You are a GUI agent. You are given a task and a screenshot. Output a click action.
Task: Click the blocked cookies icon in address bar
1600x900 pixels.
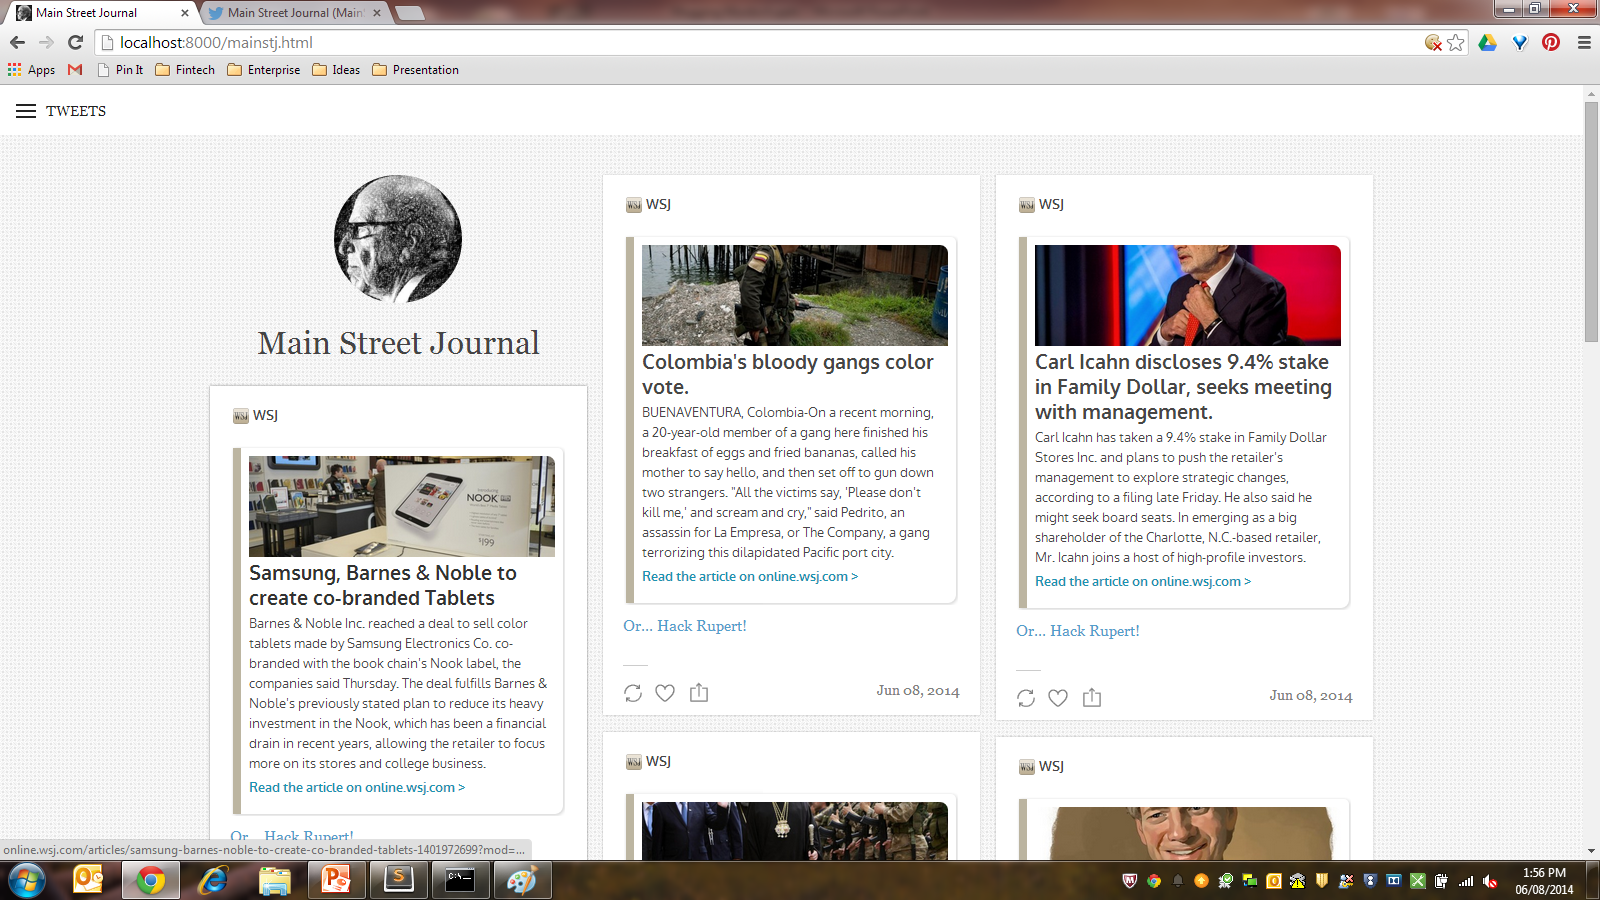[1433, 42]
